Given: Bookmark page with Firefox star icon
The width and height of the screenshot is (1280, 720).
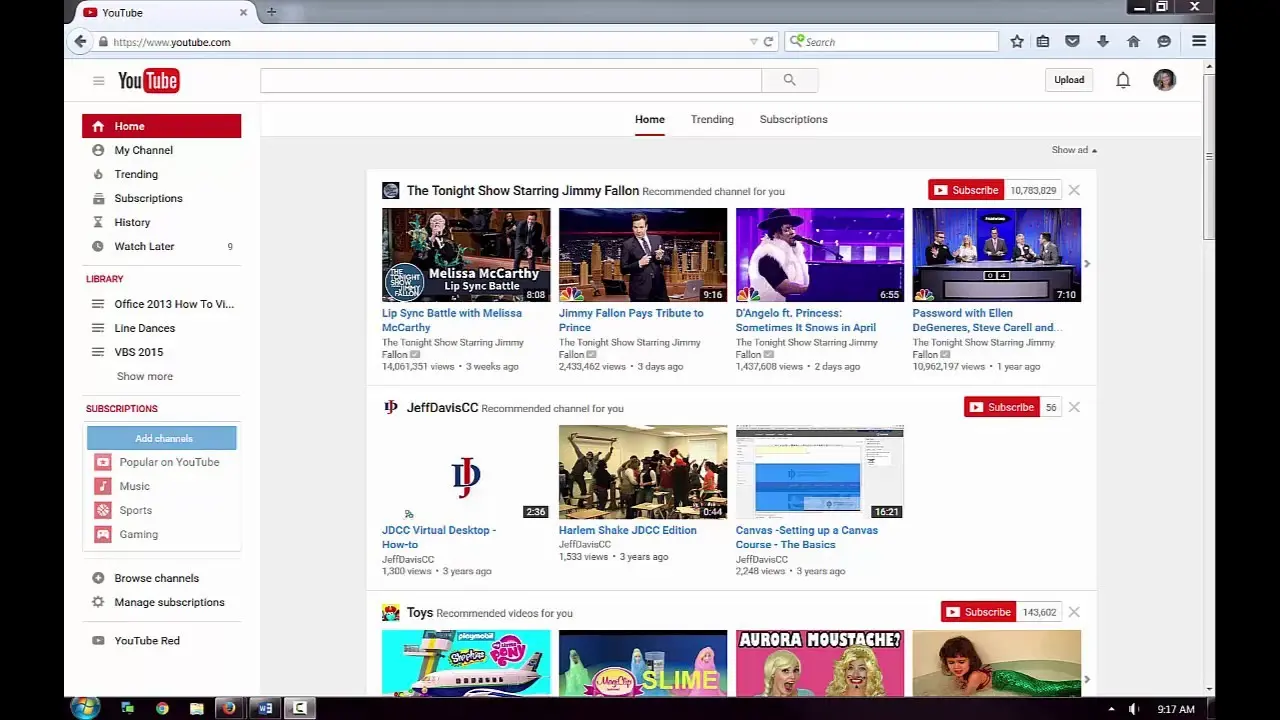Looking at the screenshot, I should [x=1017, y=41].
